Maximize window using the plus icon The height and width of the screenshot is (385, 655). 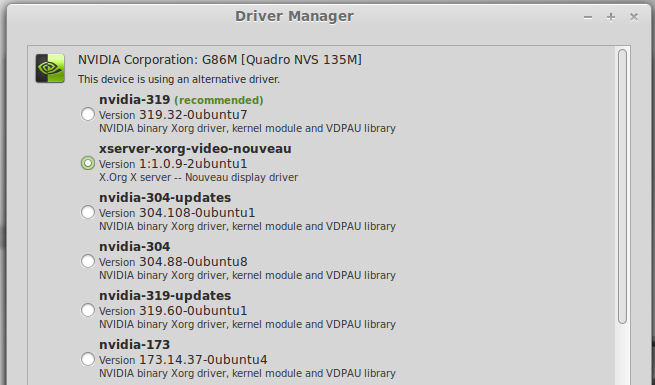611,17
